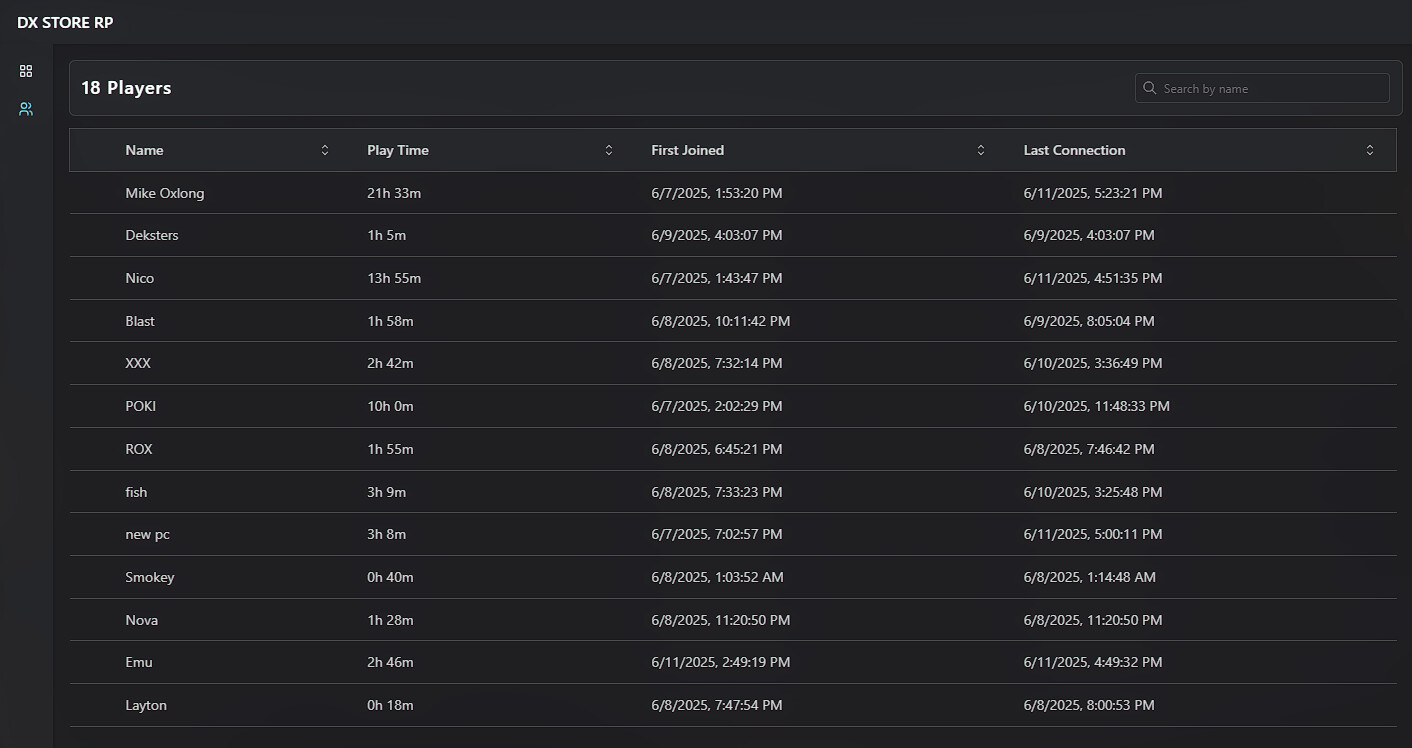1412x748 pixels.
Task: Toggle sort arrows on First Joined column
Action: (x=981, y=150)
